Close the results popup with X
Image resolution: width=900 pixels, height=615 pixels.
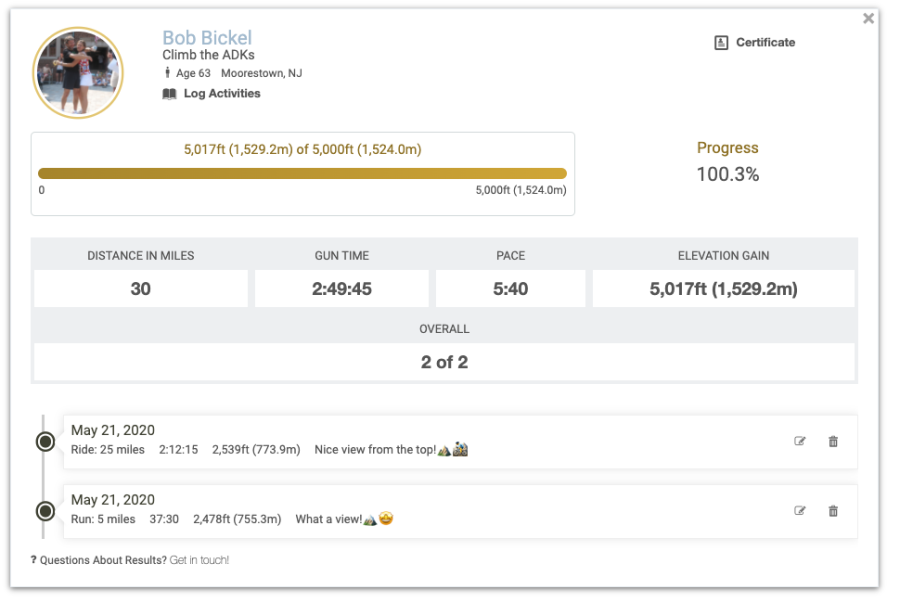point(868,18)
